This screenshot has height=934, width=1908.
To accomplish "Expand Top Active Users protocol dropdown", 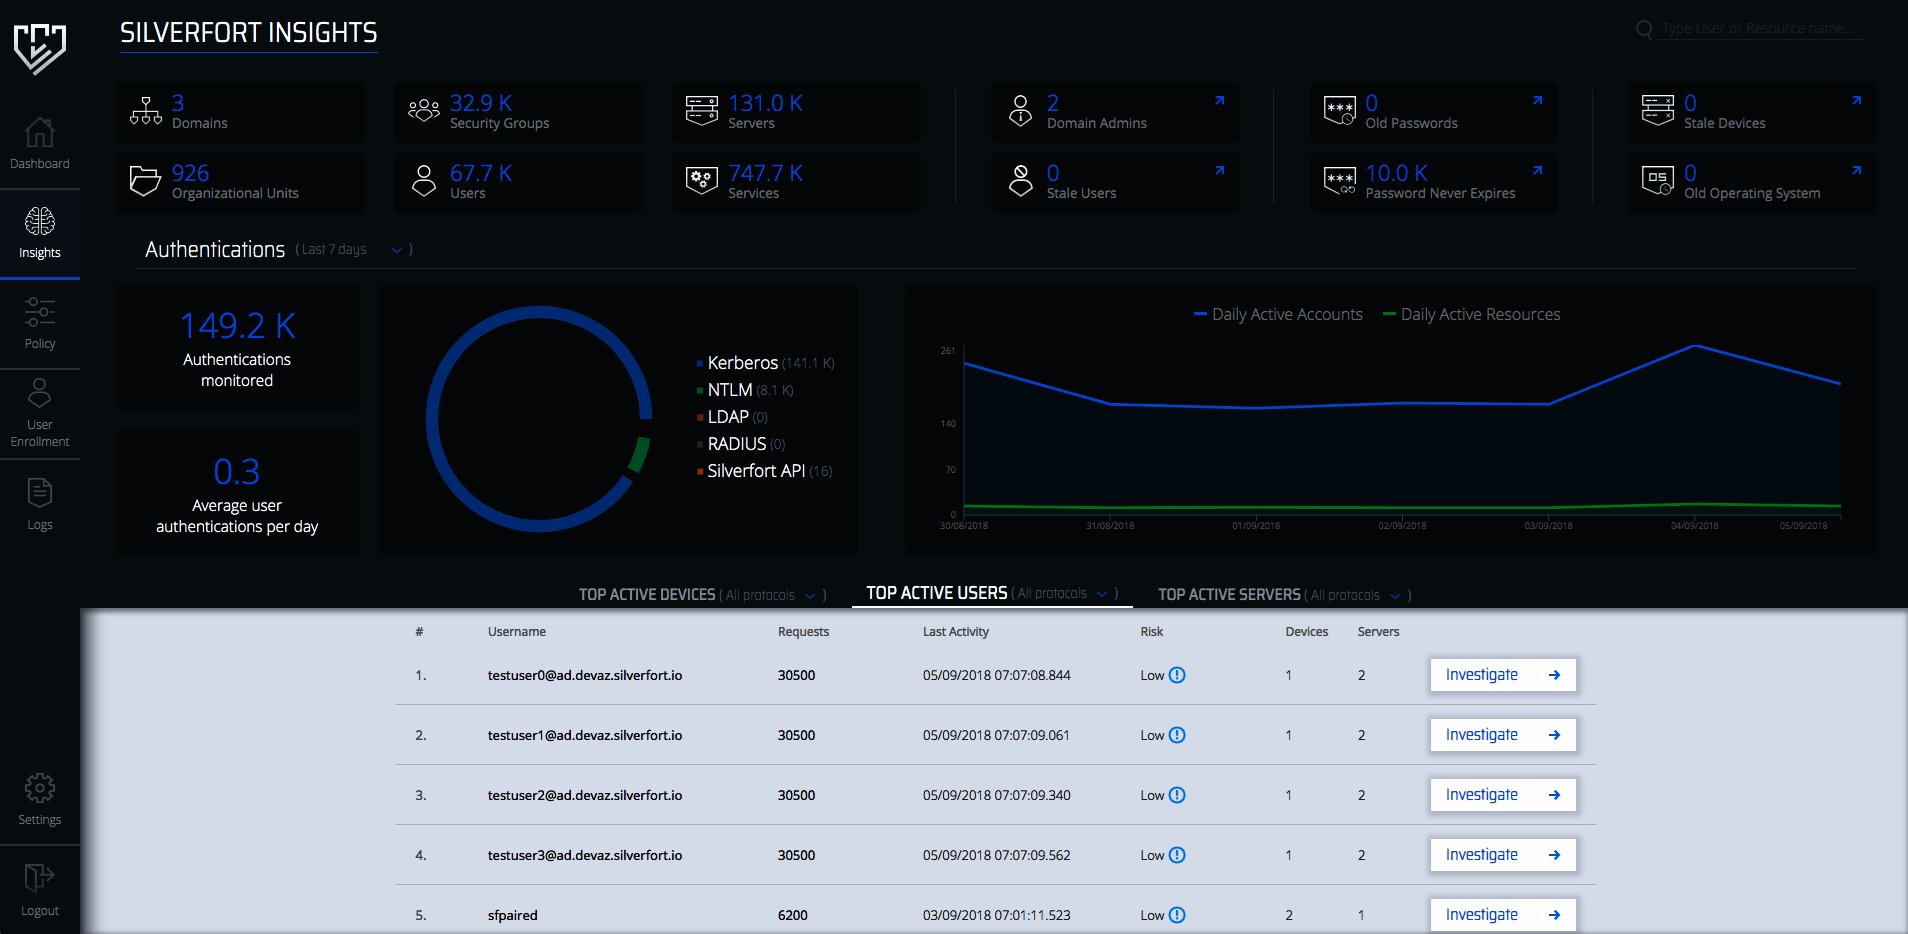I will pos(1102,594).
